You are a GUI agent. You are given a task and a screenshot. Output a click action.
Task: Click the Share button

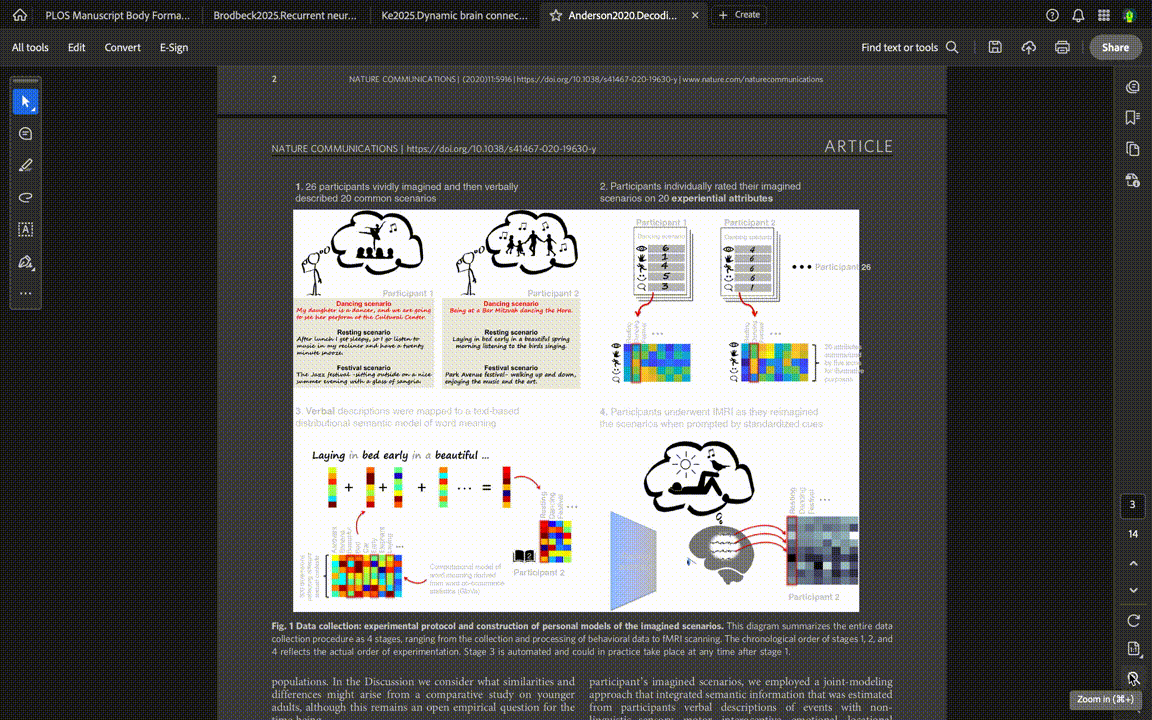pos(1115,47)
